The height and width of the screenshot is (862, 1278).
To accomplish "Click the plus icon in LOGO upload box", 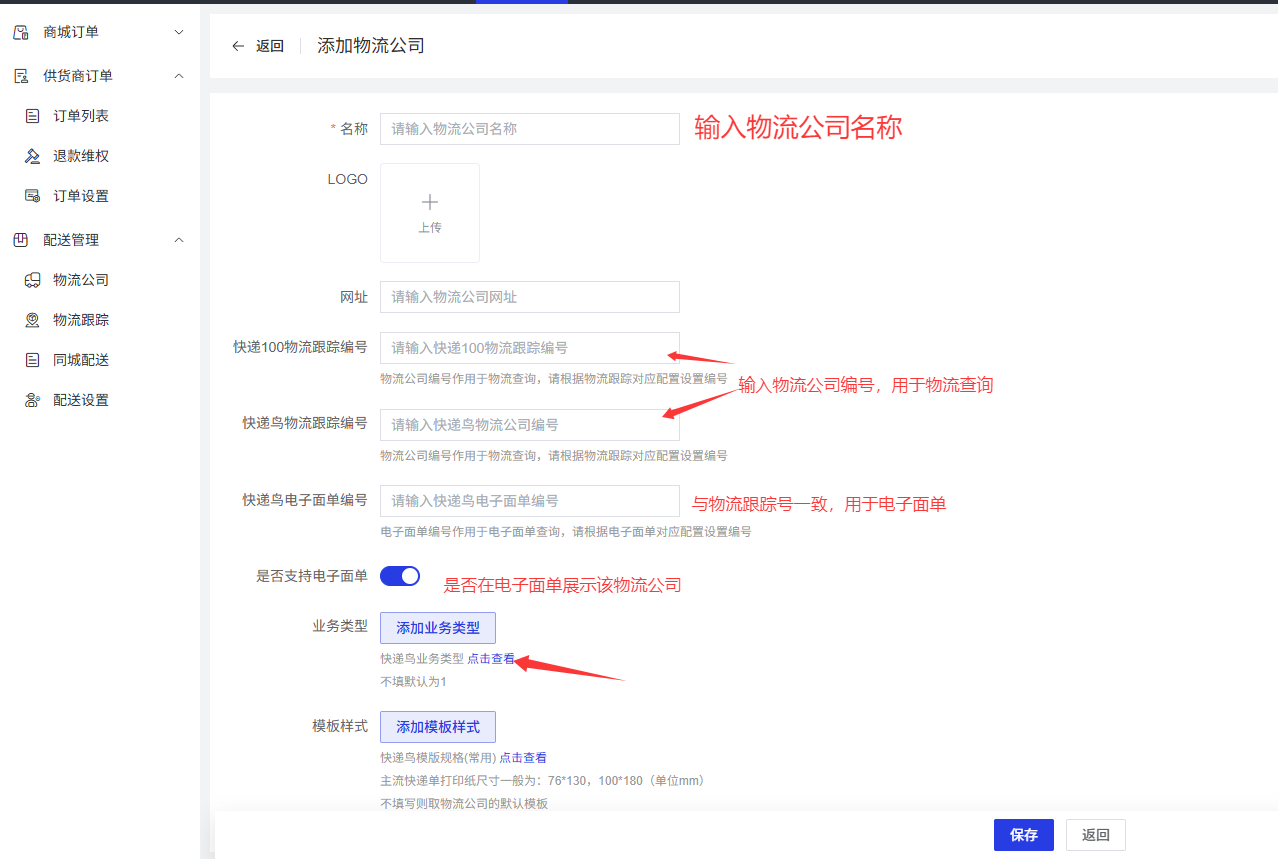I will point(430,202).
